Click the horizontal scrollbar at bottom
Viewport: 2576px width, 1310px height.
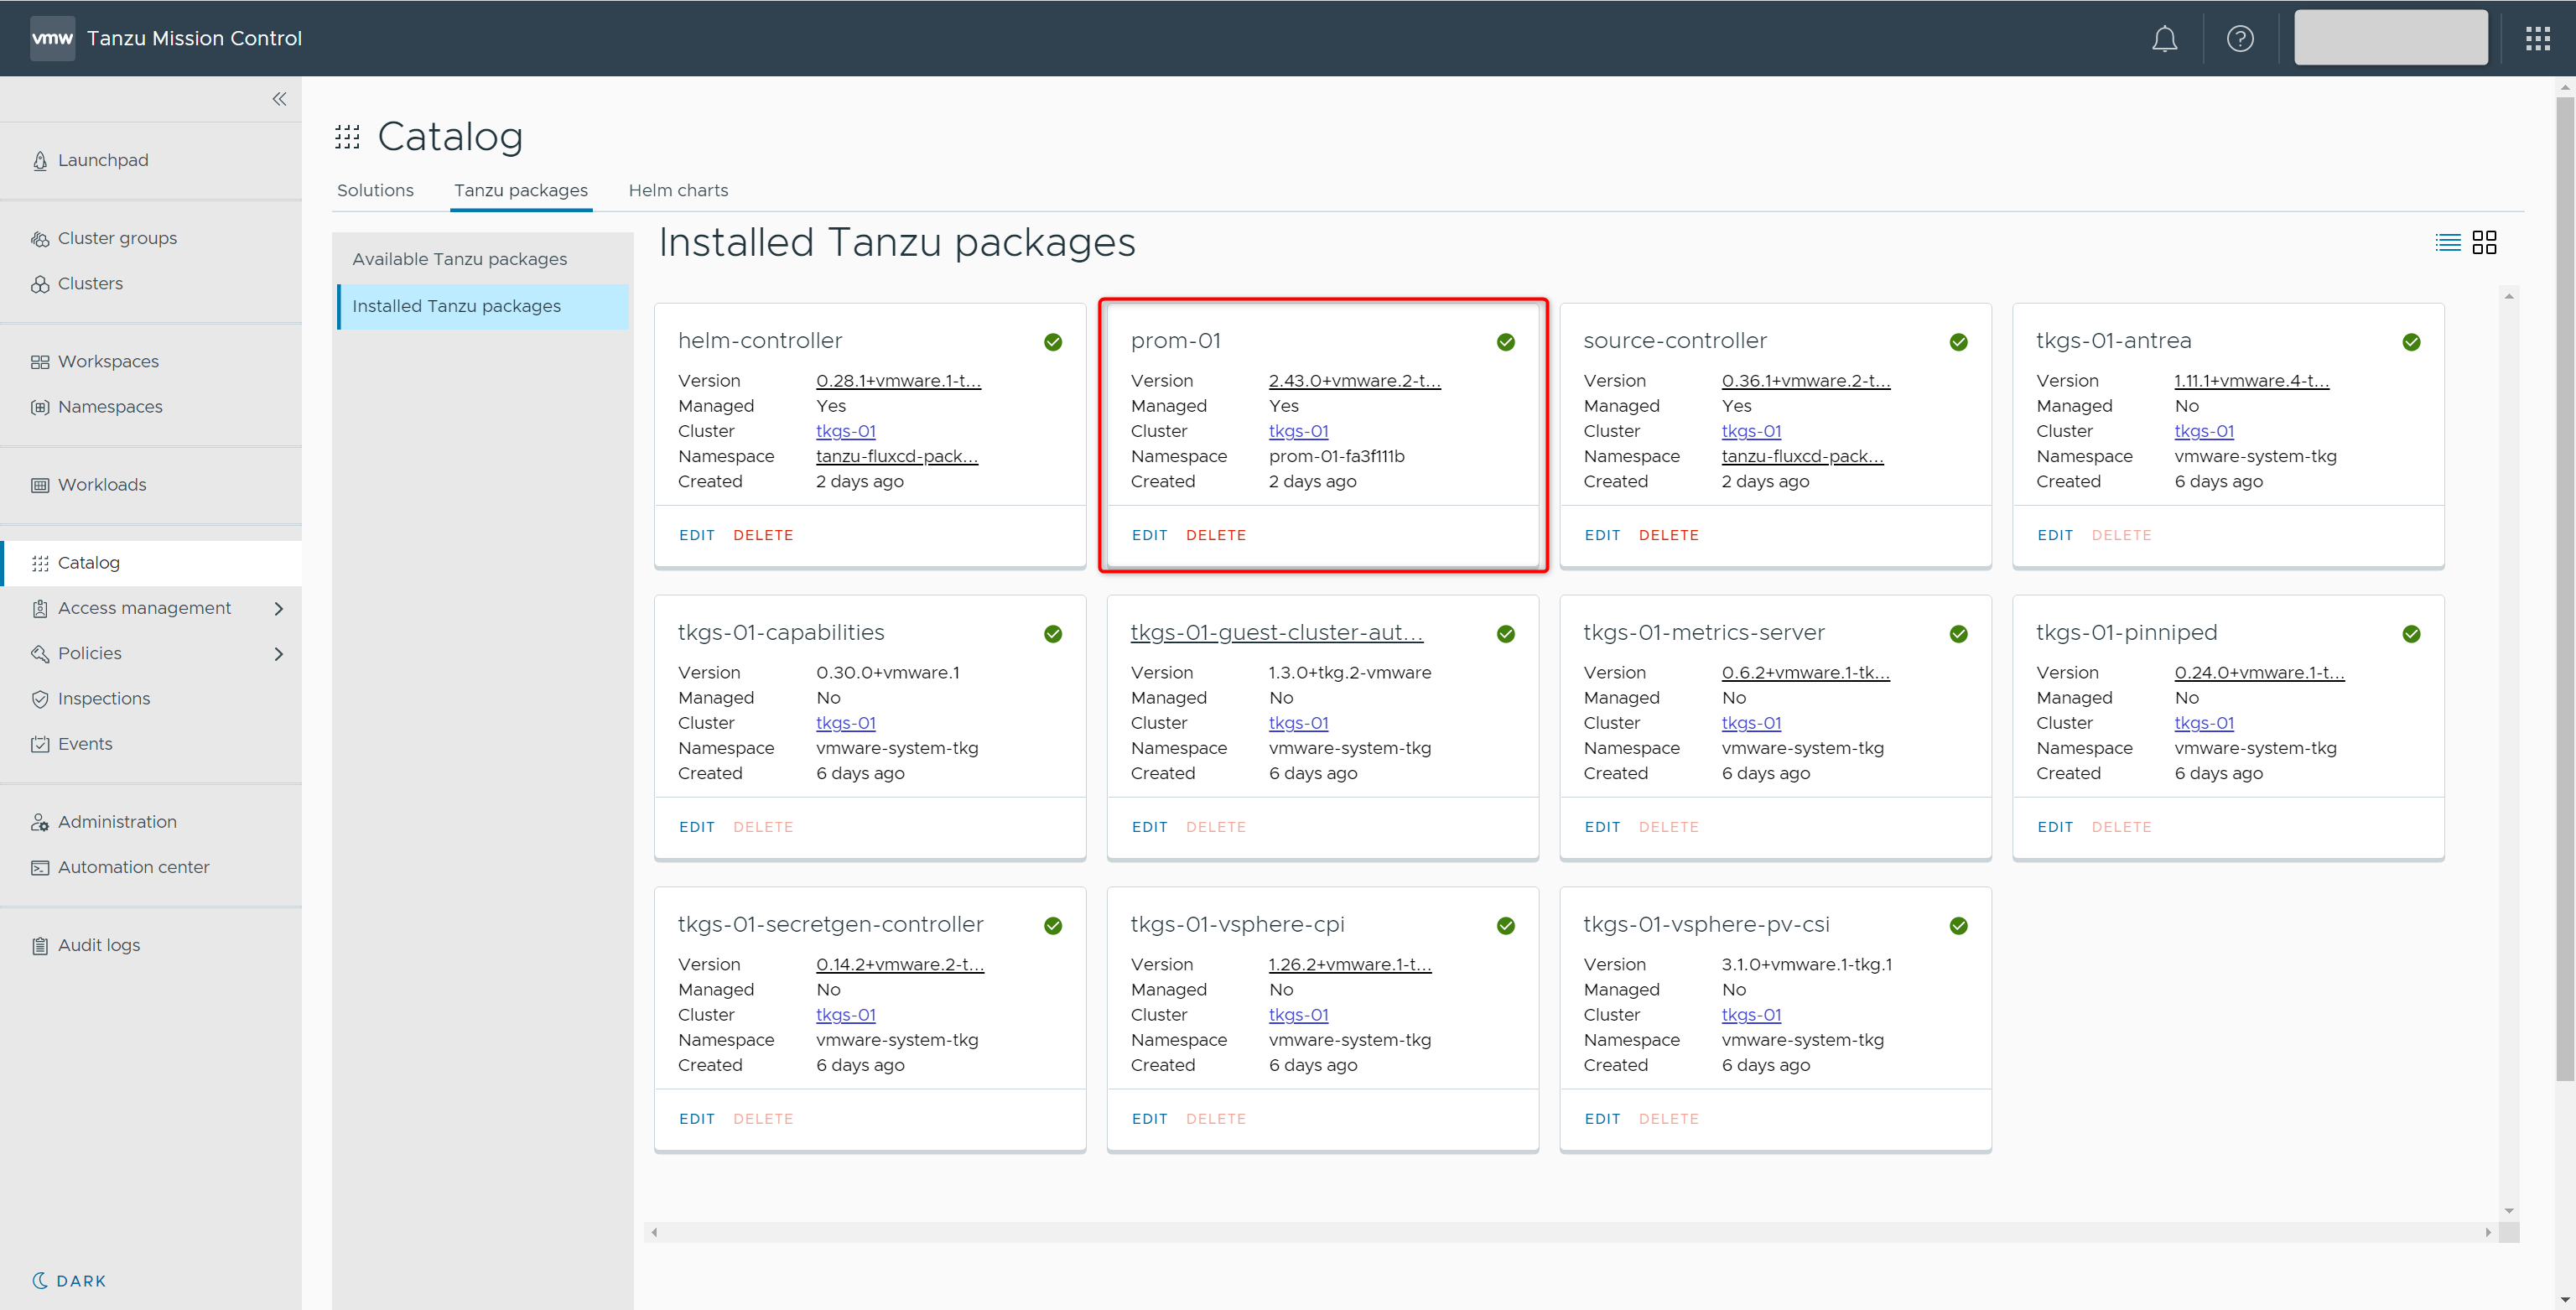pyautogui.click(x=1570, y=1232)
